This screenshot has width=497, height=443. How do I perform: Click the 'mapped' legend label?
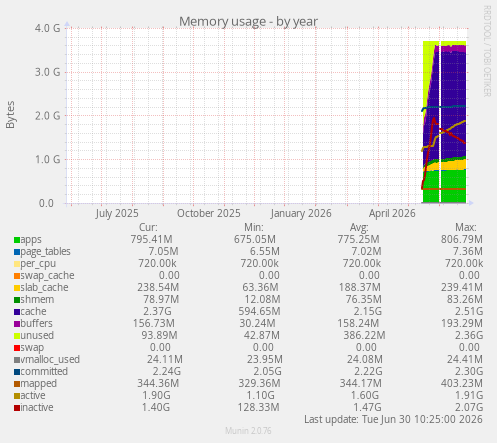[x=39, y=384]
